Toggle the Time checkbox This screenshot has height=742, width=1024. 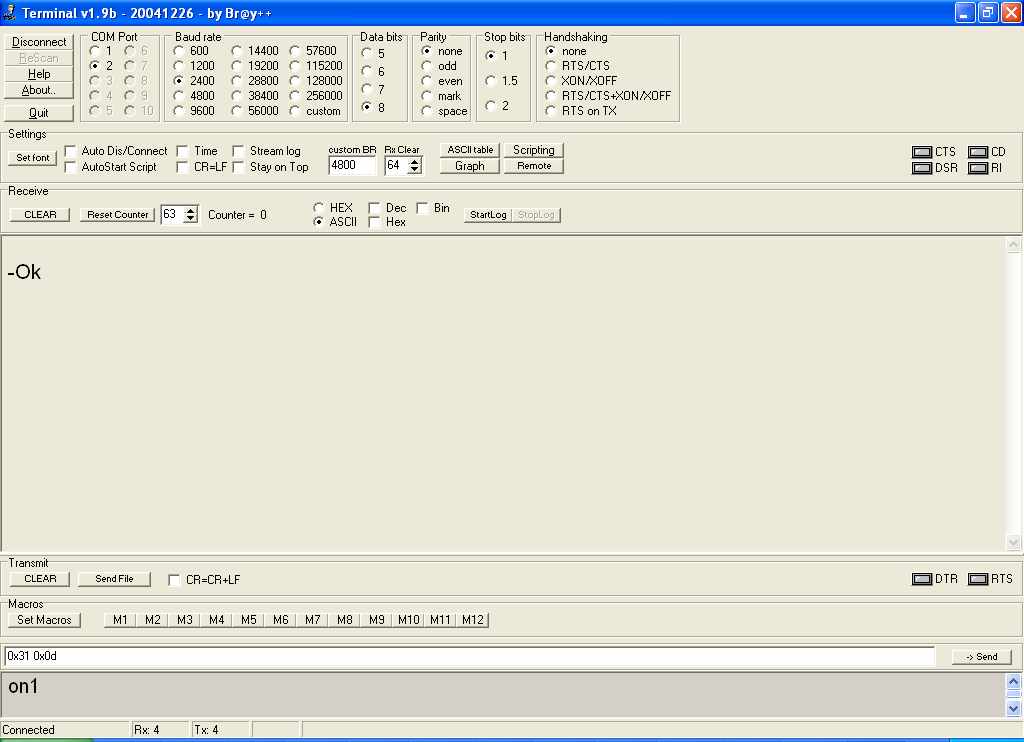[182, 151]
